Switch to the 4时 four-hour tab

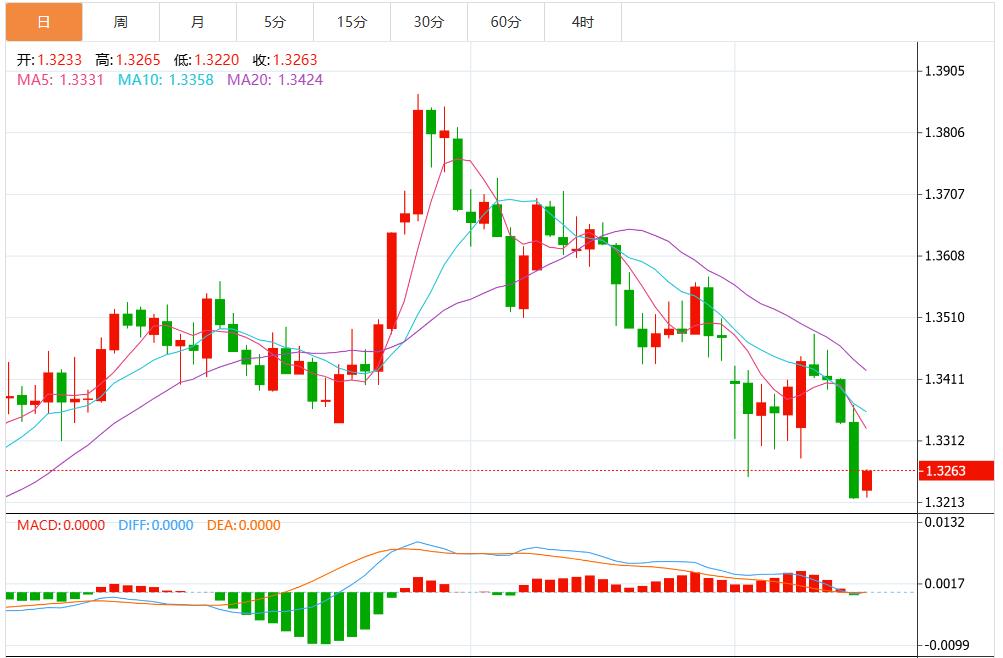tap(582, 22)
